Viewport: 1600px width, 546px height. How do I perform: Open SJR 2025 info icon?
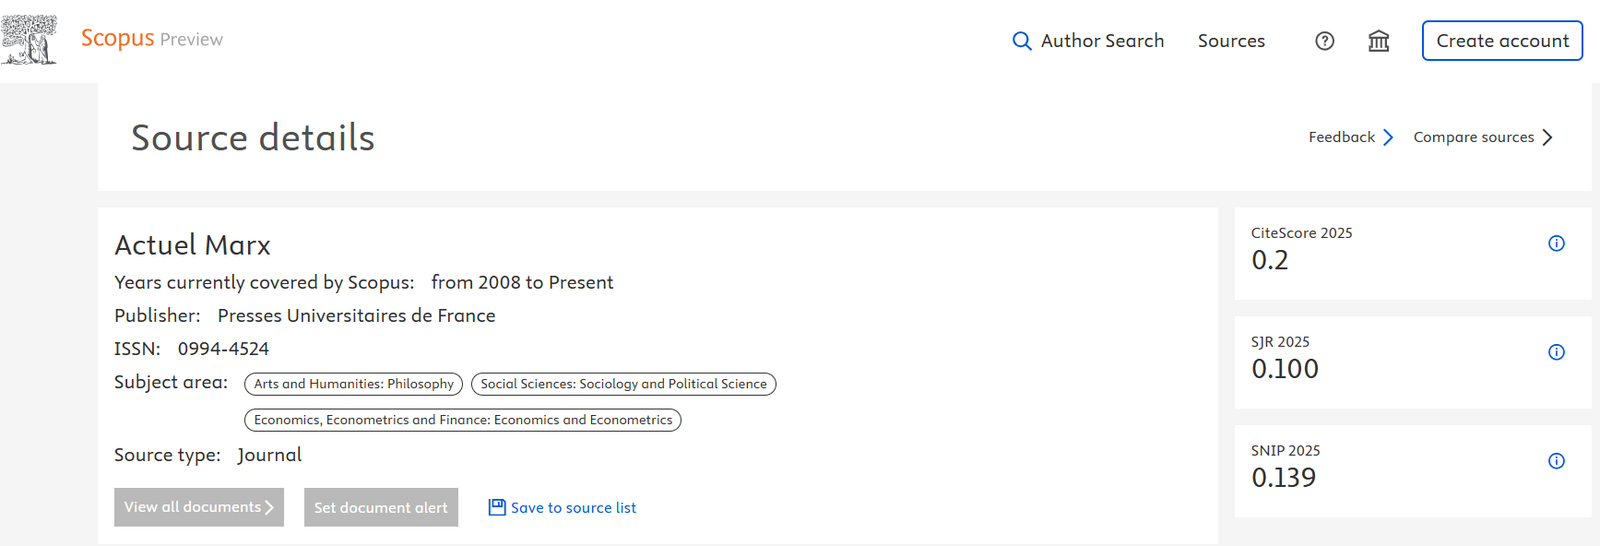click(1556, 352)
